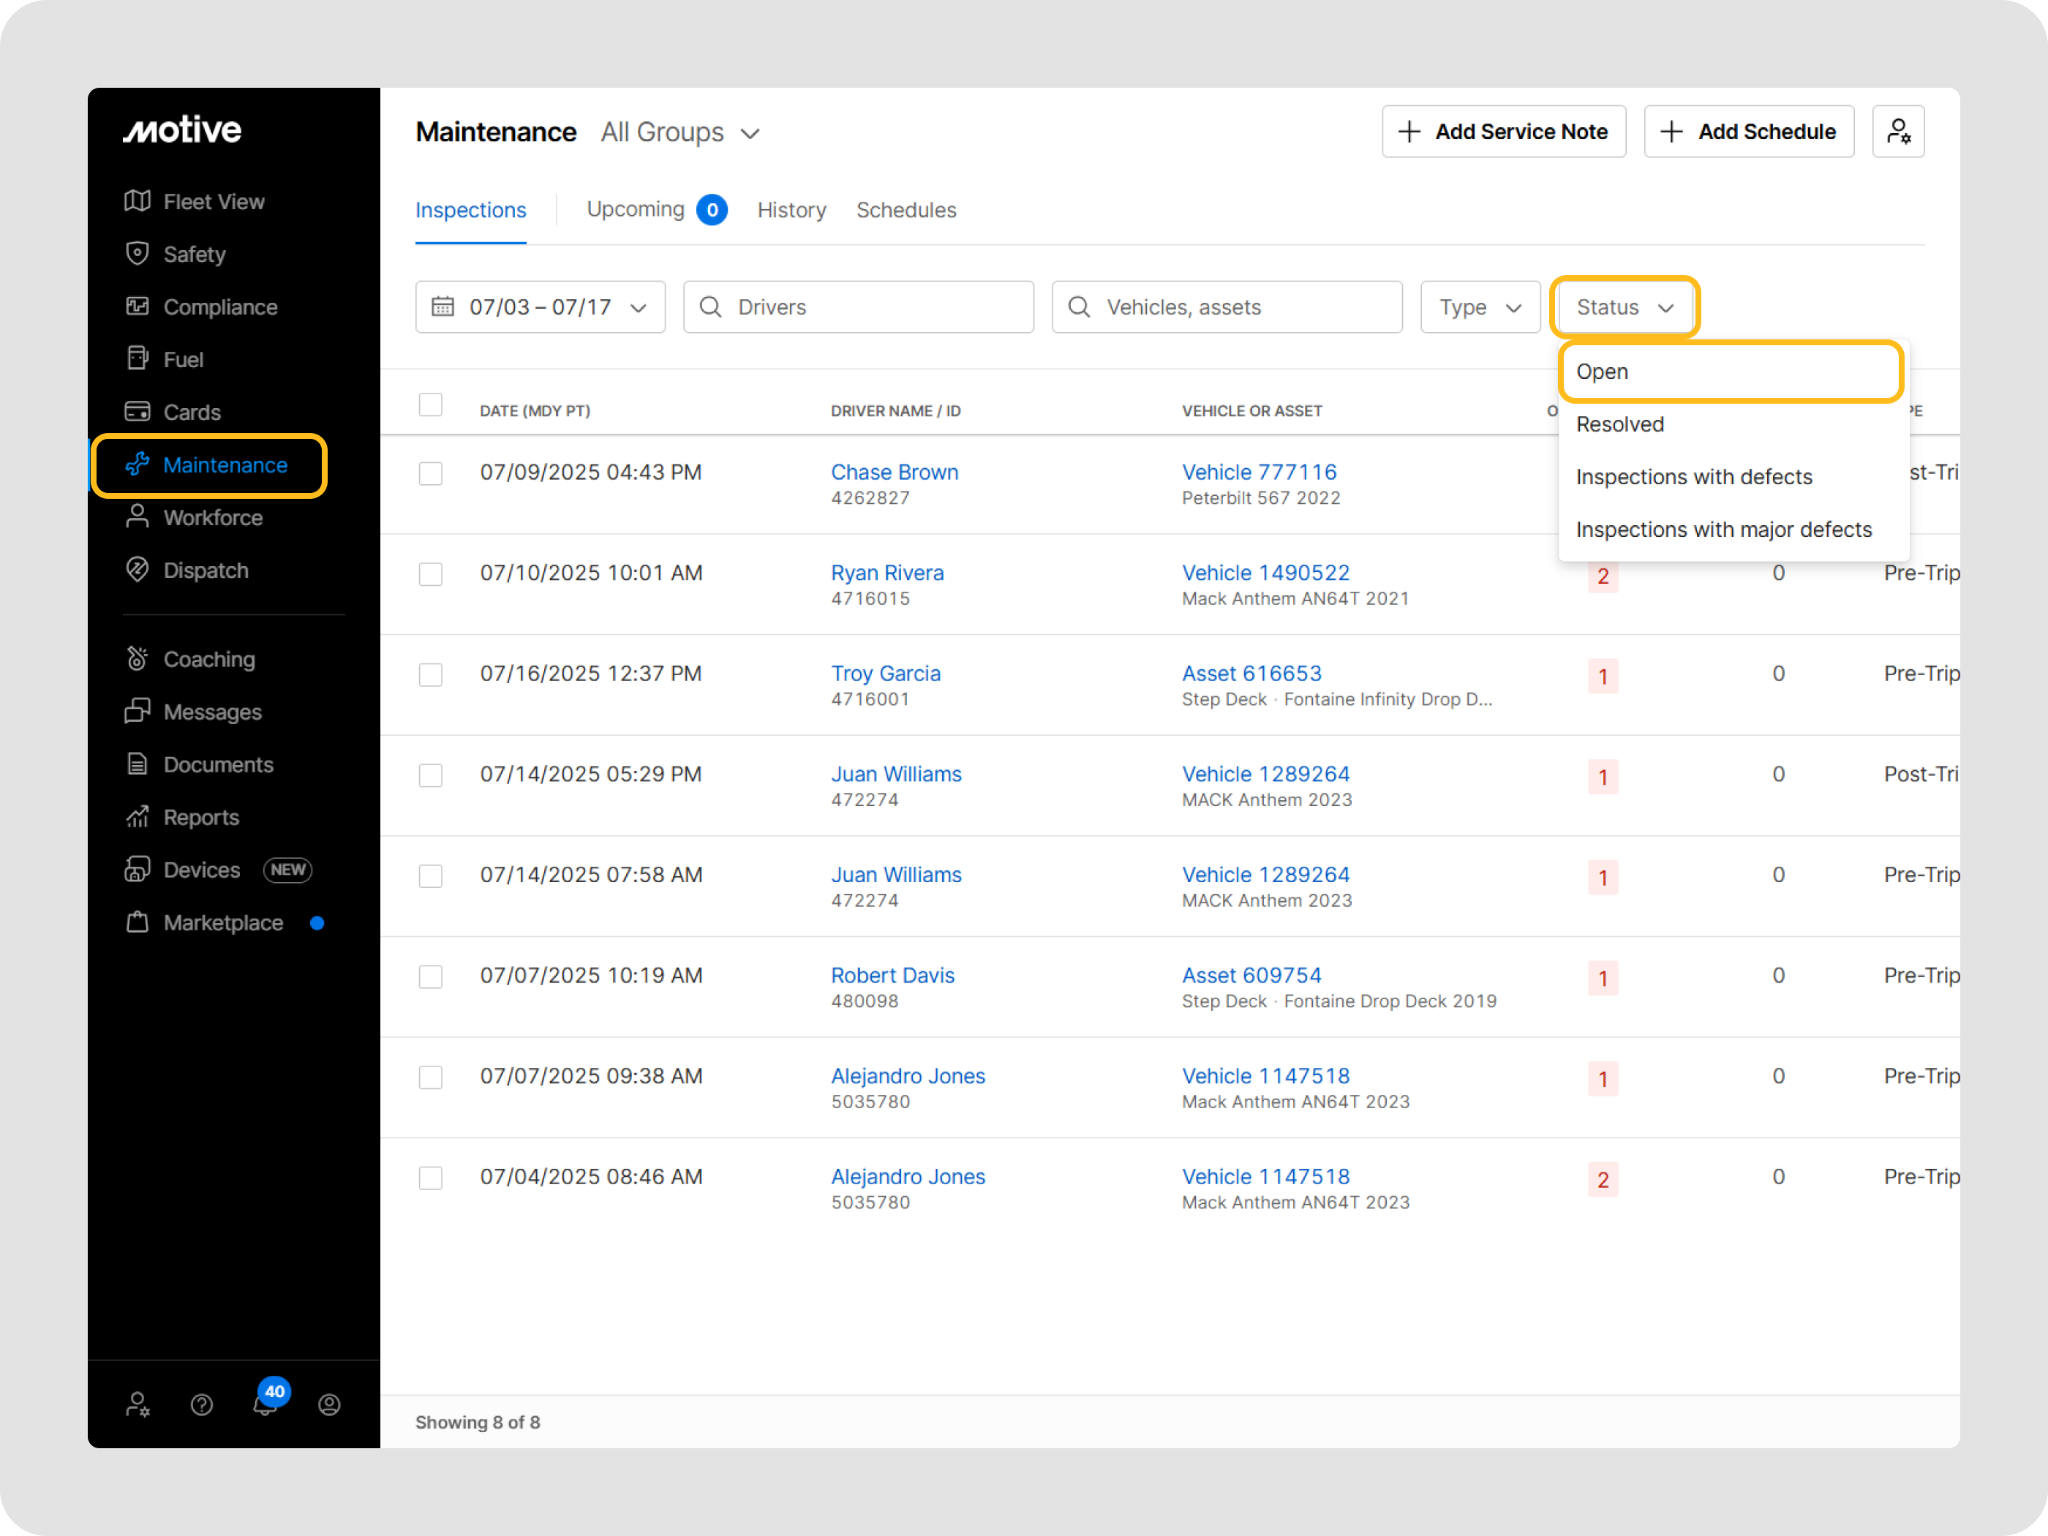Open user settings icon beside Add Schedule
This screenshot has height=1536, width=2048.
(x=1897, y=132)
